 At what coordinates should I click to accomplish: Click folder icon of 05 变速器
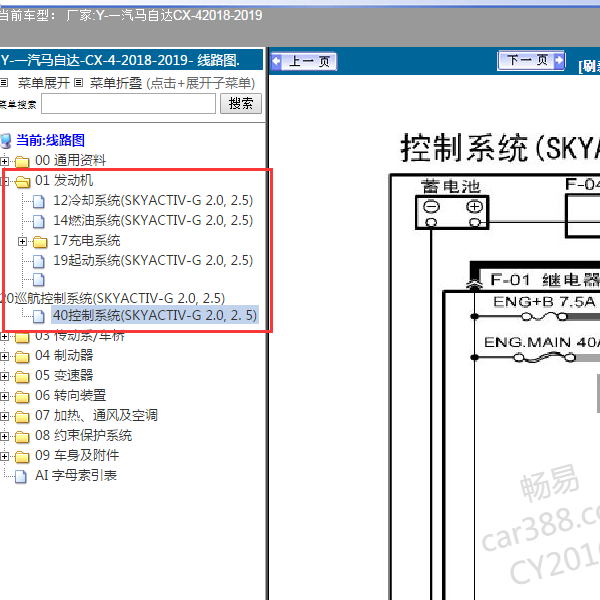(x=22, y=377)
